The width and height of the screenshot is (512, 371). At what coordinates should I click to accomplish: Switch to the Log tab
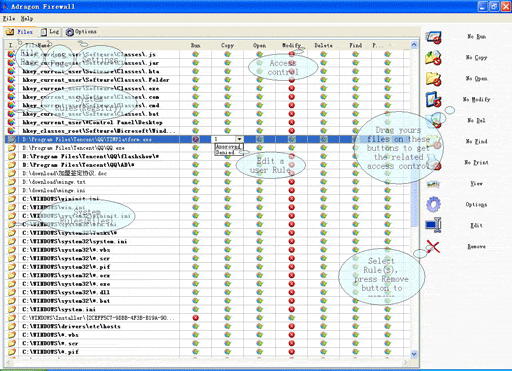50,32
